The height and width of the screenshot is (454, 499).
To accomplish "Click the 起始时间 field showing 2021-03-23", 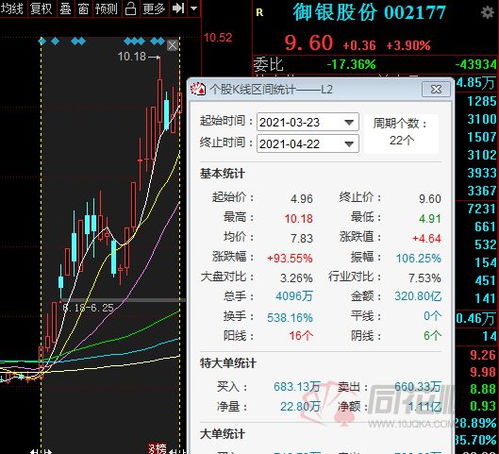I will coord(307,122).
